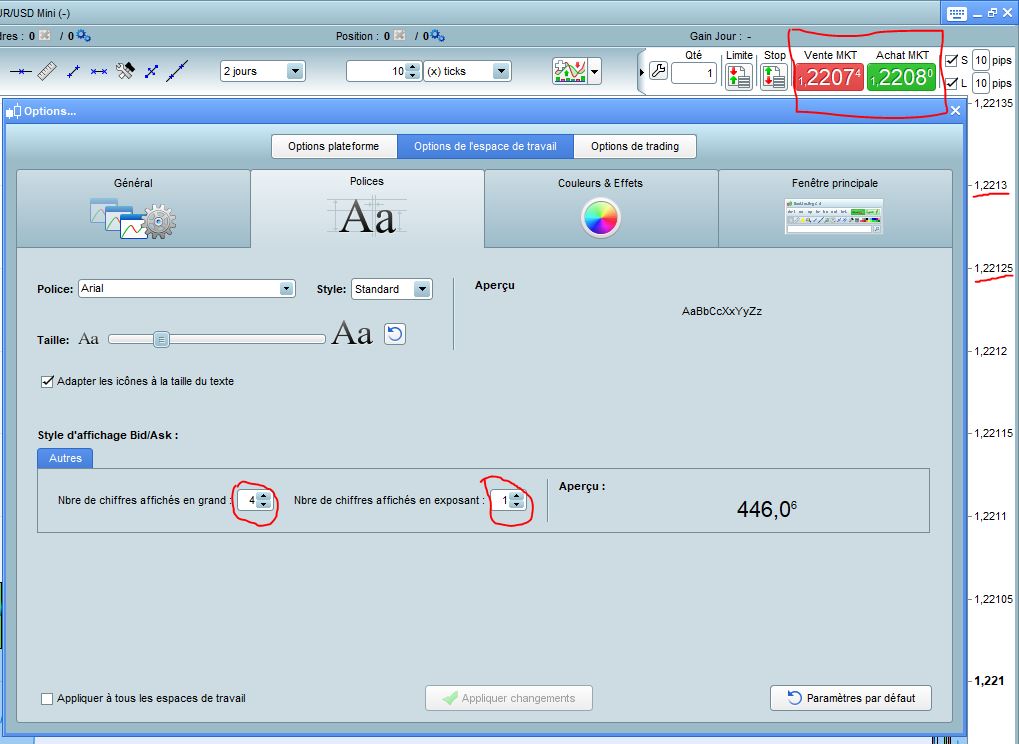Toggle the S stop pips checkbox
This screenshot has width=1019, height=744.
(x=951, y=60)
